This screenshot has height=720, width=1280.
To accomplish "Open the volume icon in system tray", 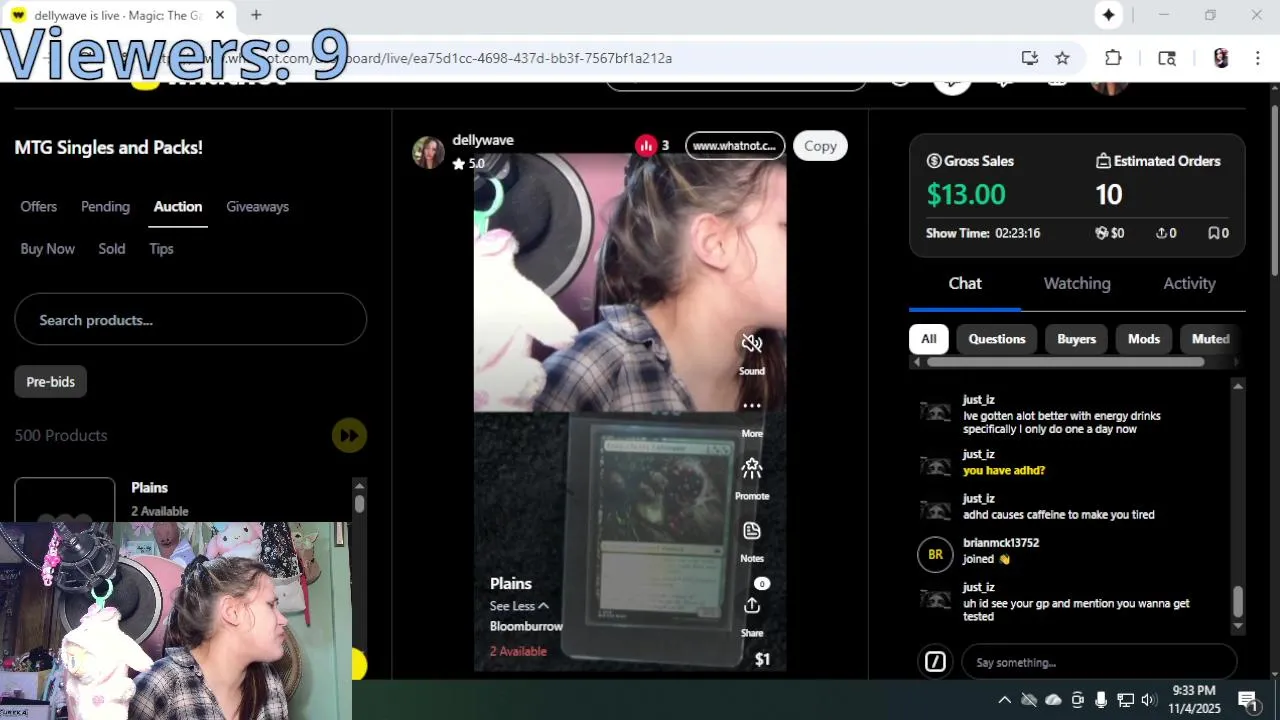I will (1149, 700).
